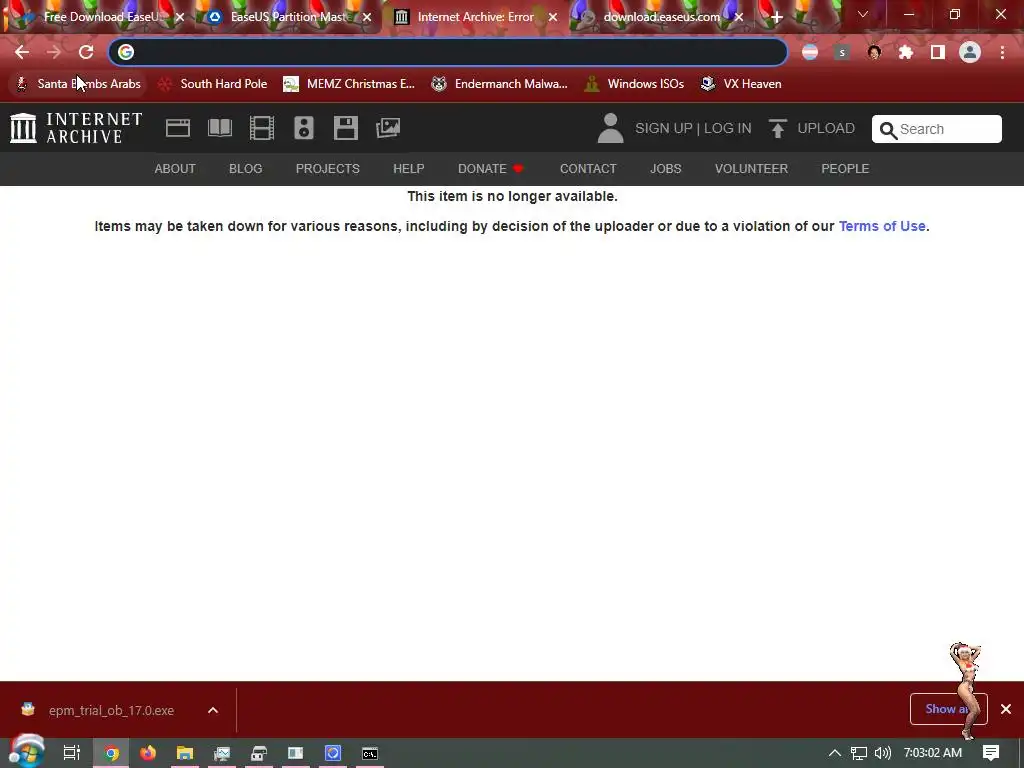Open the Software floppy disk icon
The image size is (1024, 768).
(345, 128)
